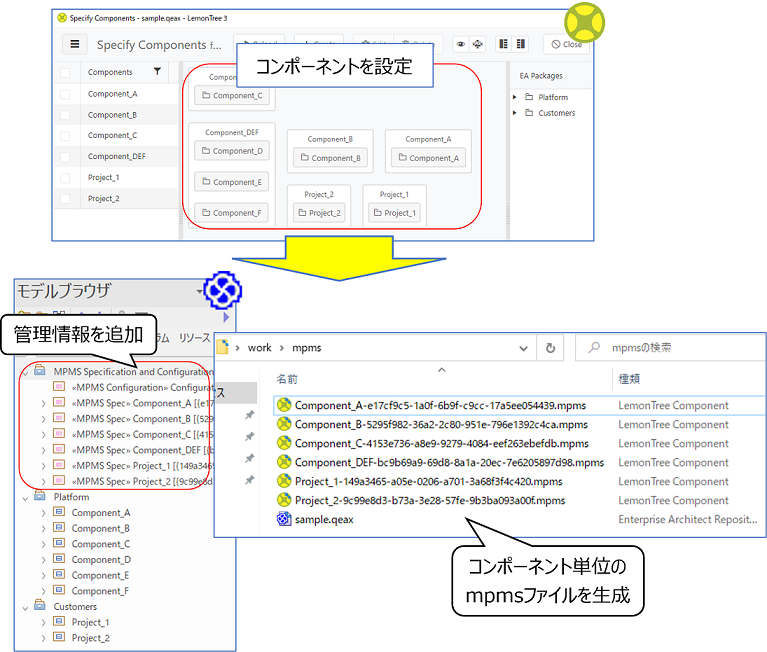Check the select-all Components header checkbox
This screenshot has height=652, width=767.
tap(65, 72)
